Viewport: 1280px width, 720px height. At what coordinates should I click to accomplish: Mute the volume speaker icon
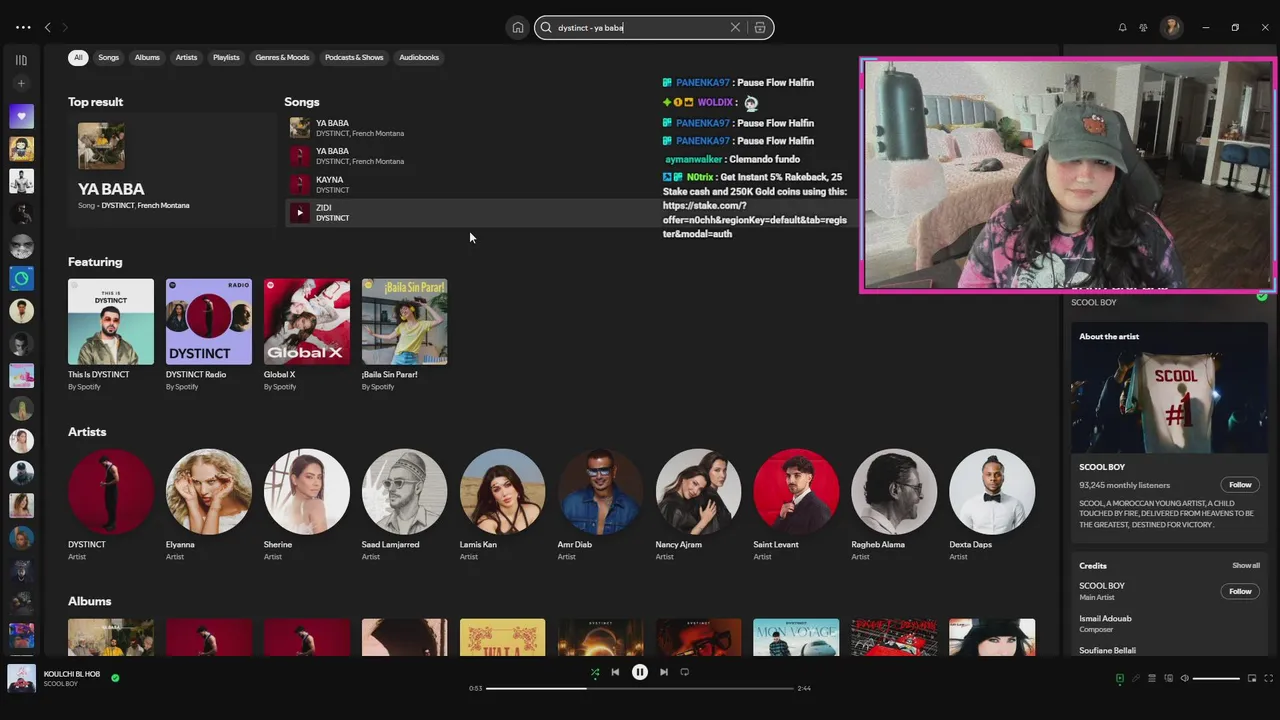[x=1185, y=678]
